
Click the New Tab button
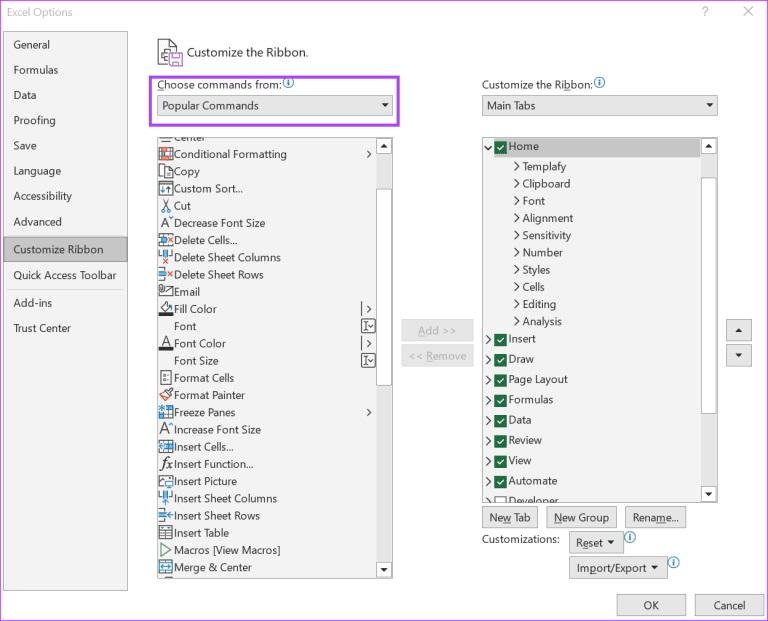[509, 517]
